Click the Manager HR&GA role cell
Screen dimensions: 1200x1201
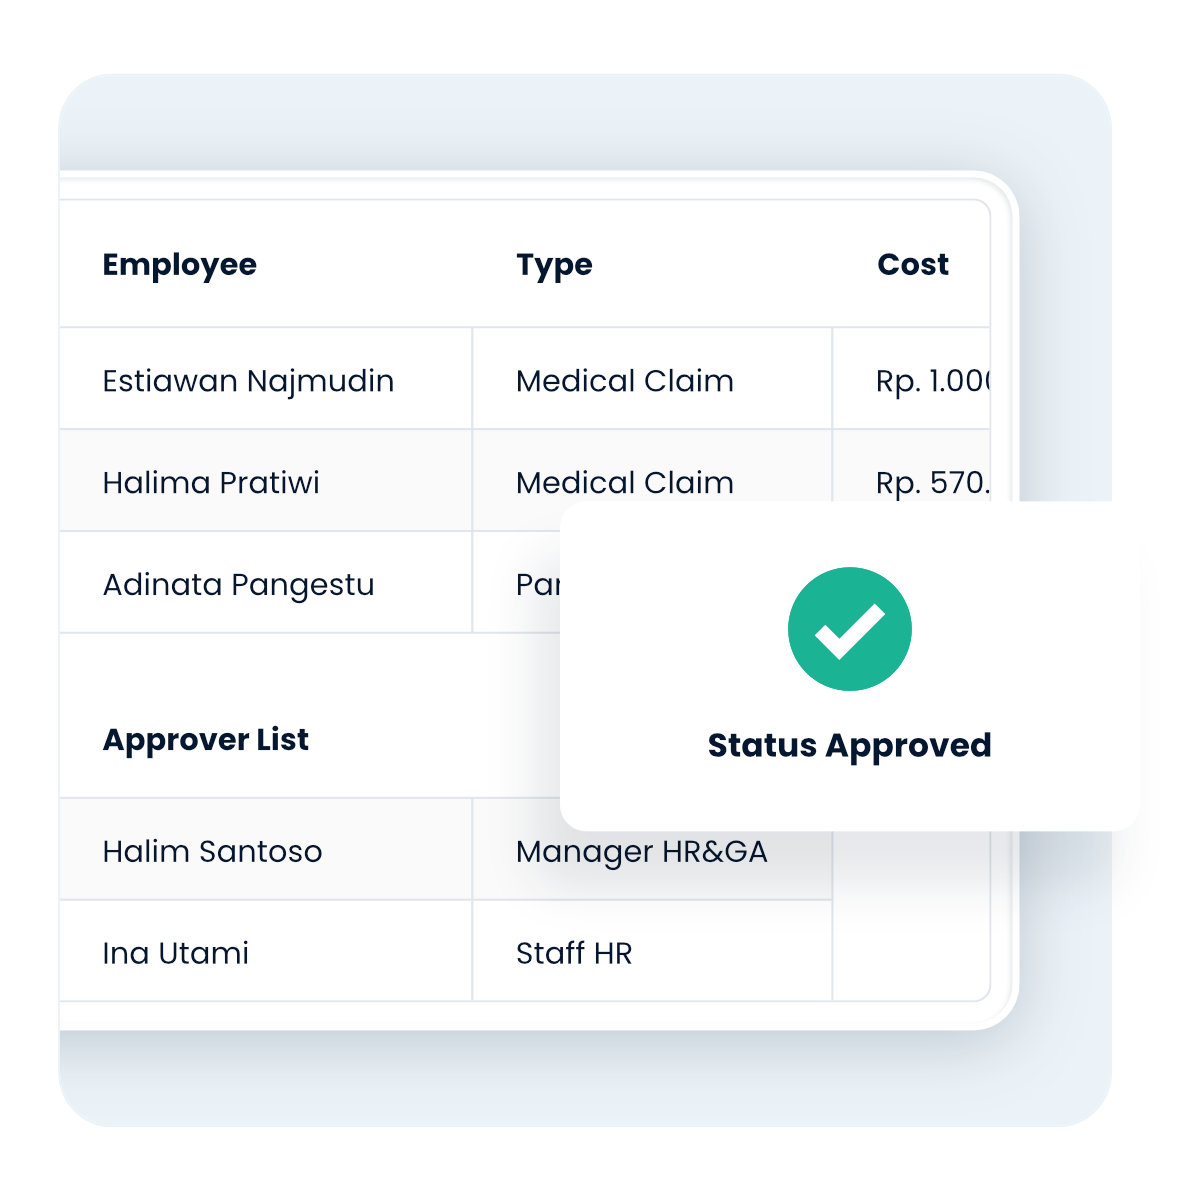[641, 853]
